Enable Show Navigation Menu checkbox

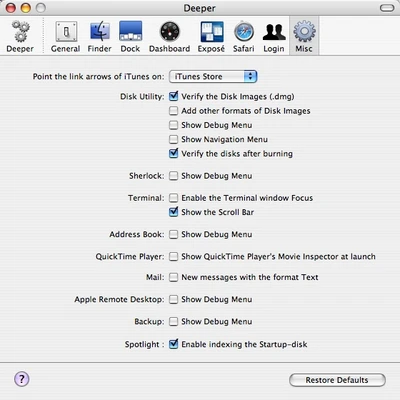tap(173, 139)
